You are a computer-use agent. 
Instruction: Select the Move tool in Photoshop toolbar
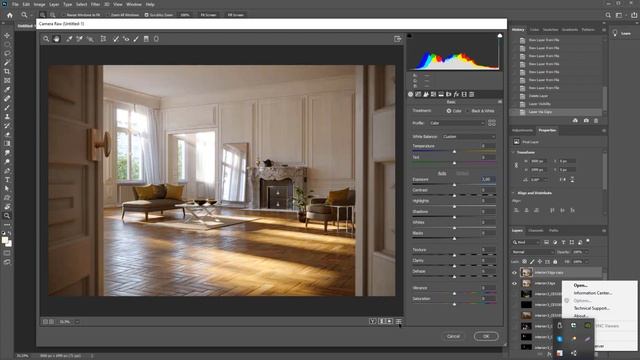click(7, 36)
